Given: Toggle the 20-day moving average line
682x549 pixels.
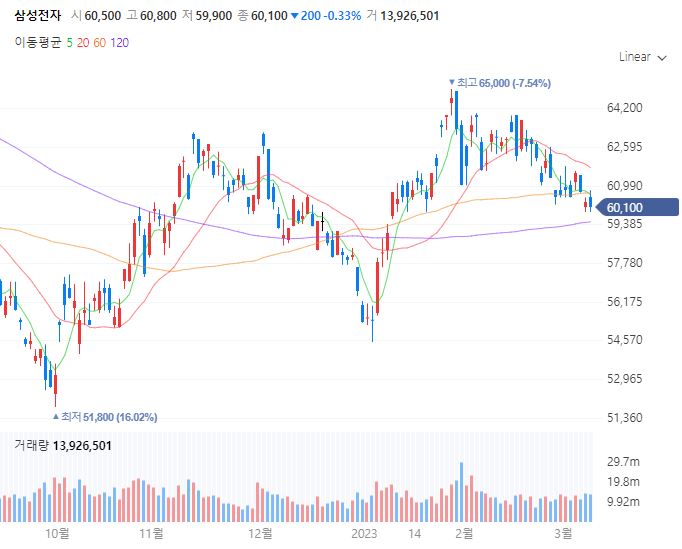Looking at the screenshot, I should tap(83, 42).
